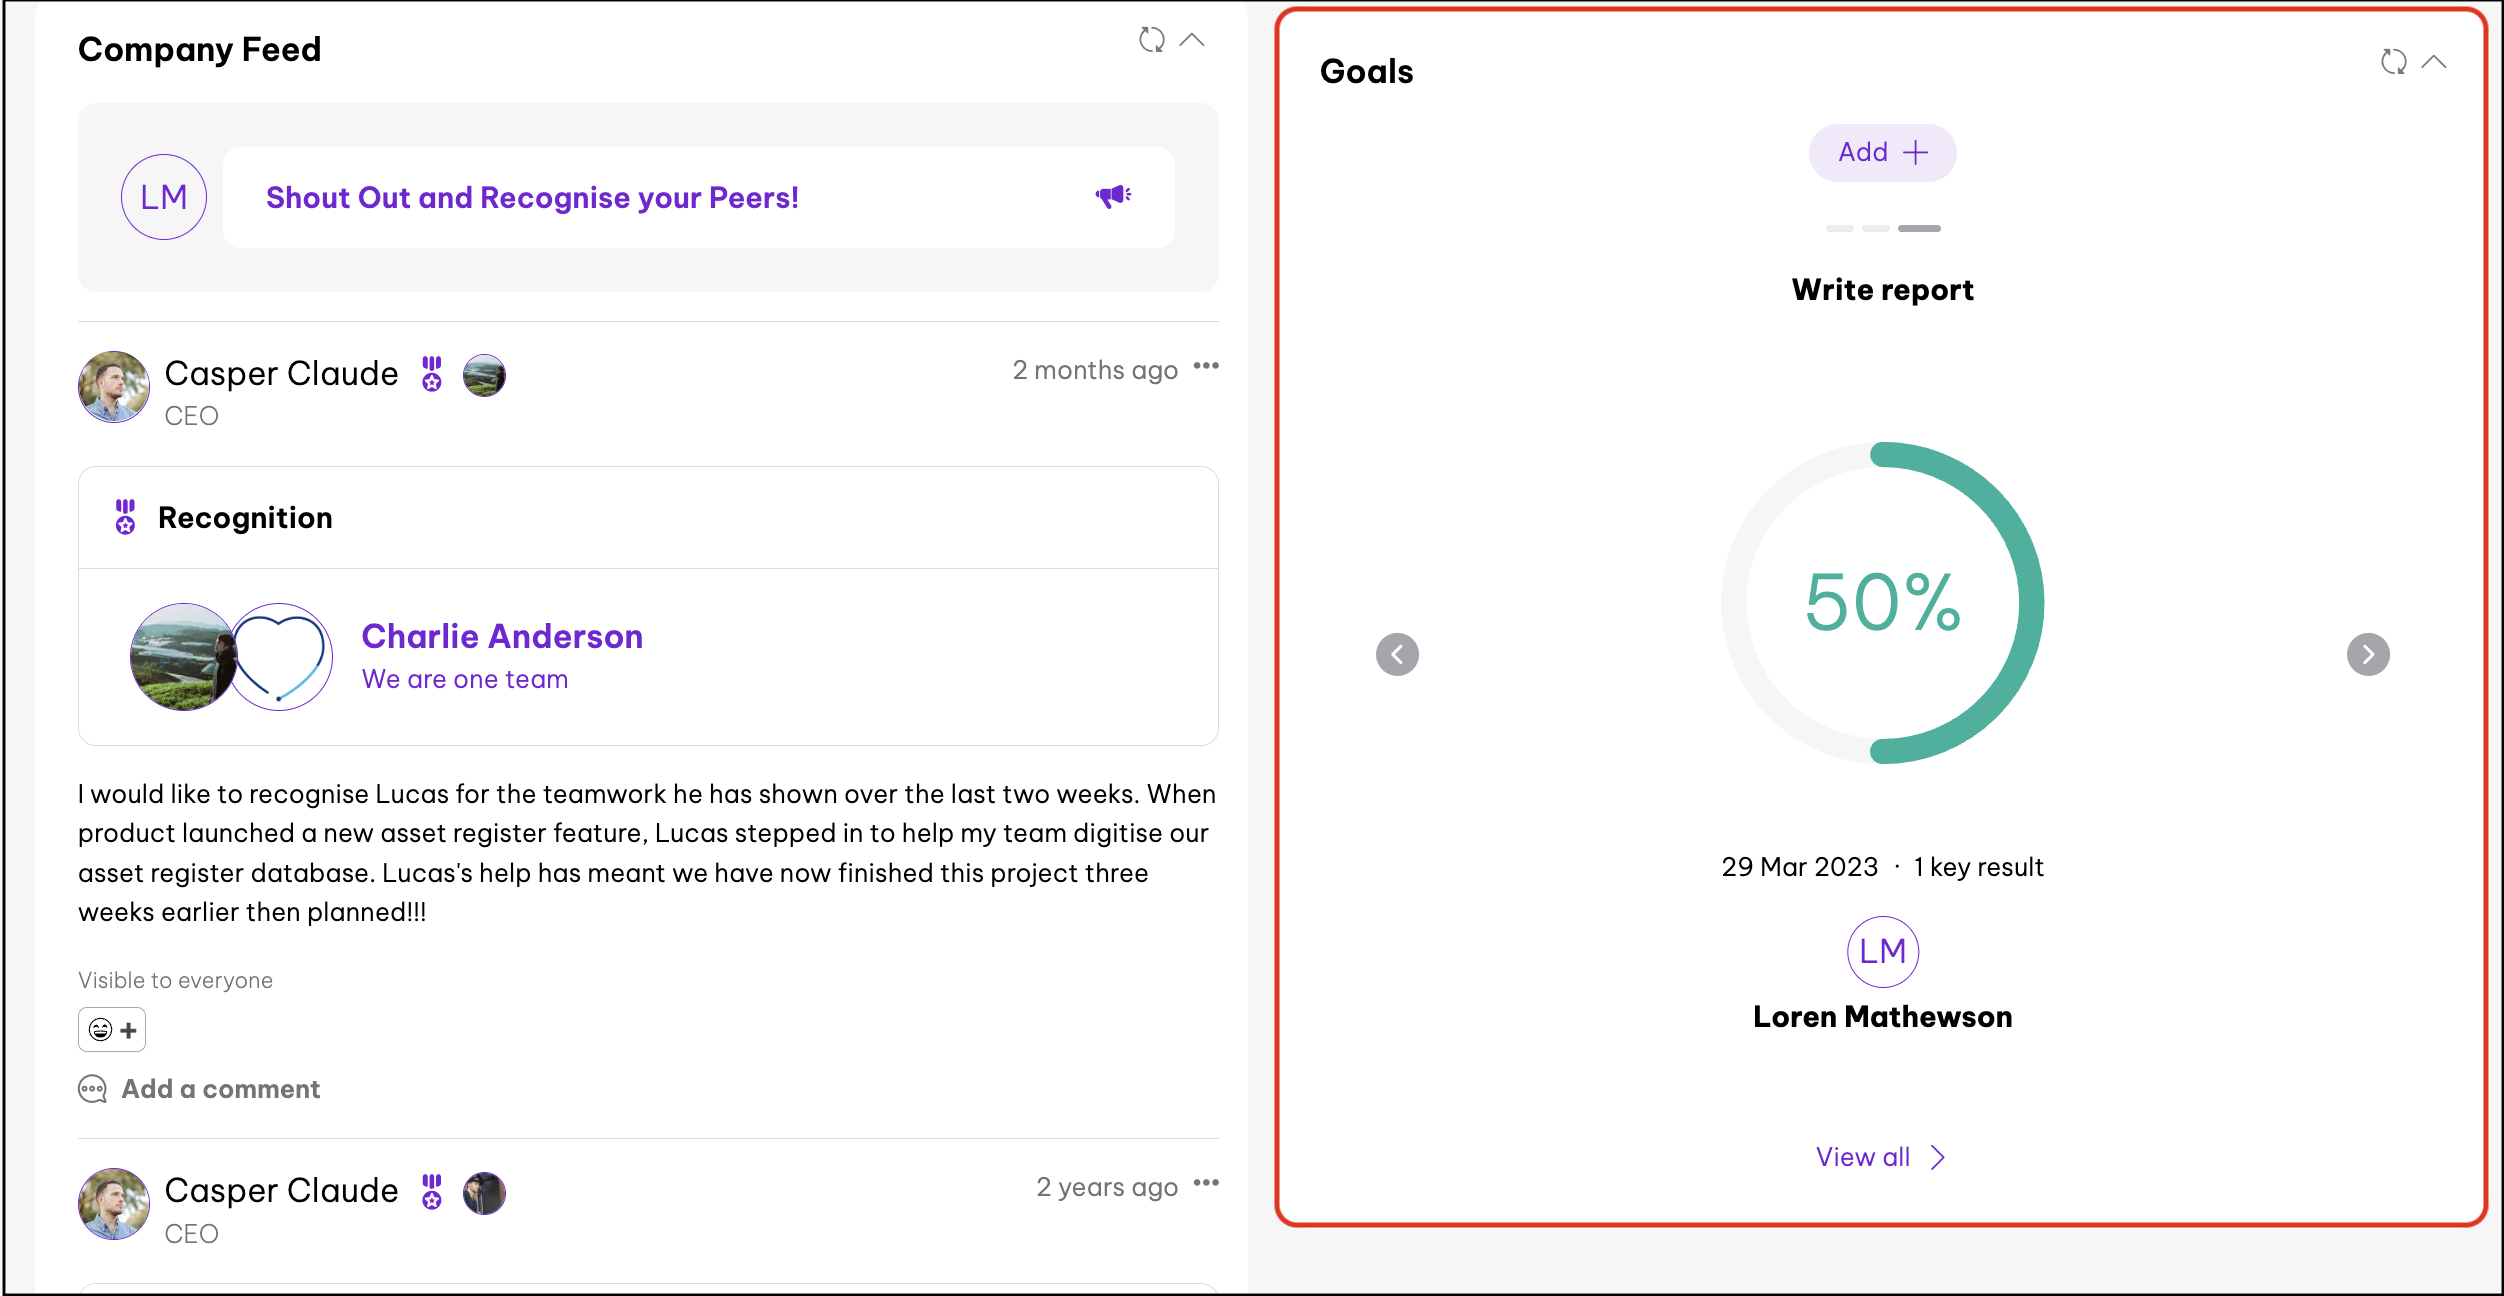Click the megaphone shout out icon
This screenshot has width=2504, height=1296.
click(1112, 196)
